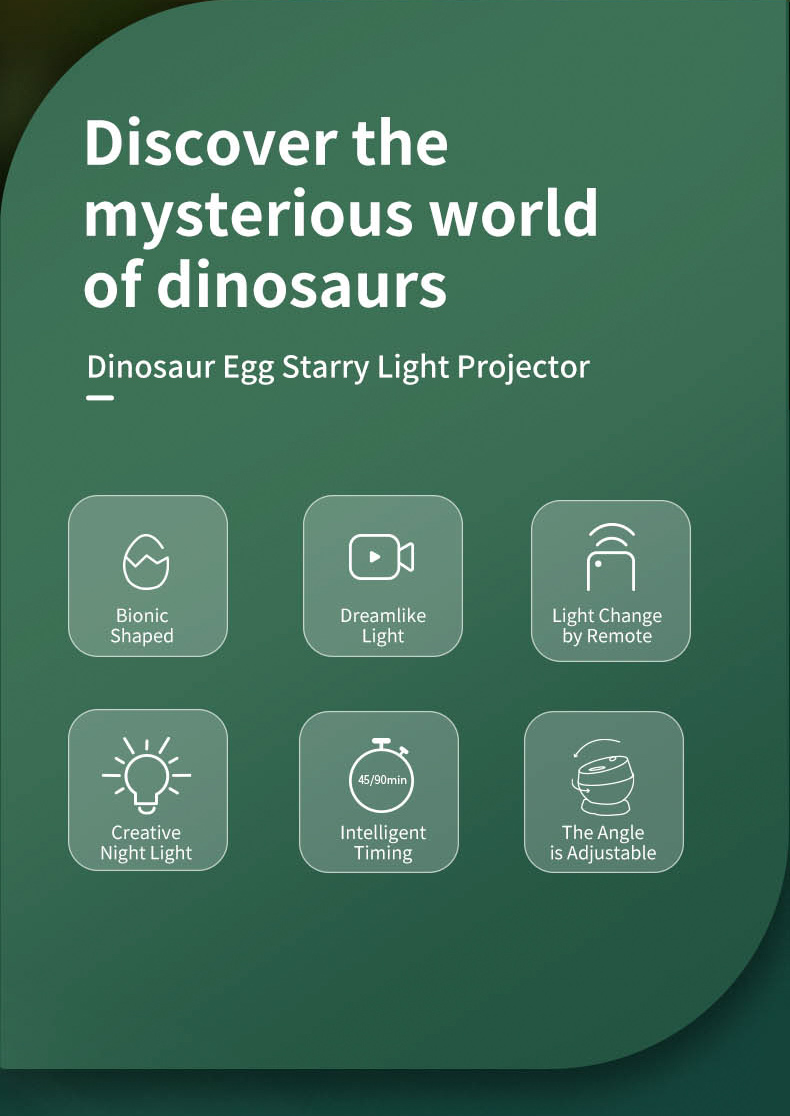Click the cracked egg icon
Screen dimensions: 790x1116
click(x=146, y=561)
